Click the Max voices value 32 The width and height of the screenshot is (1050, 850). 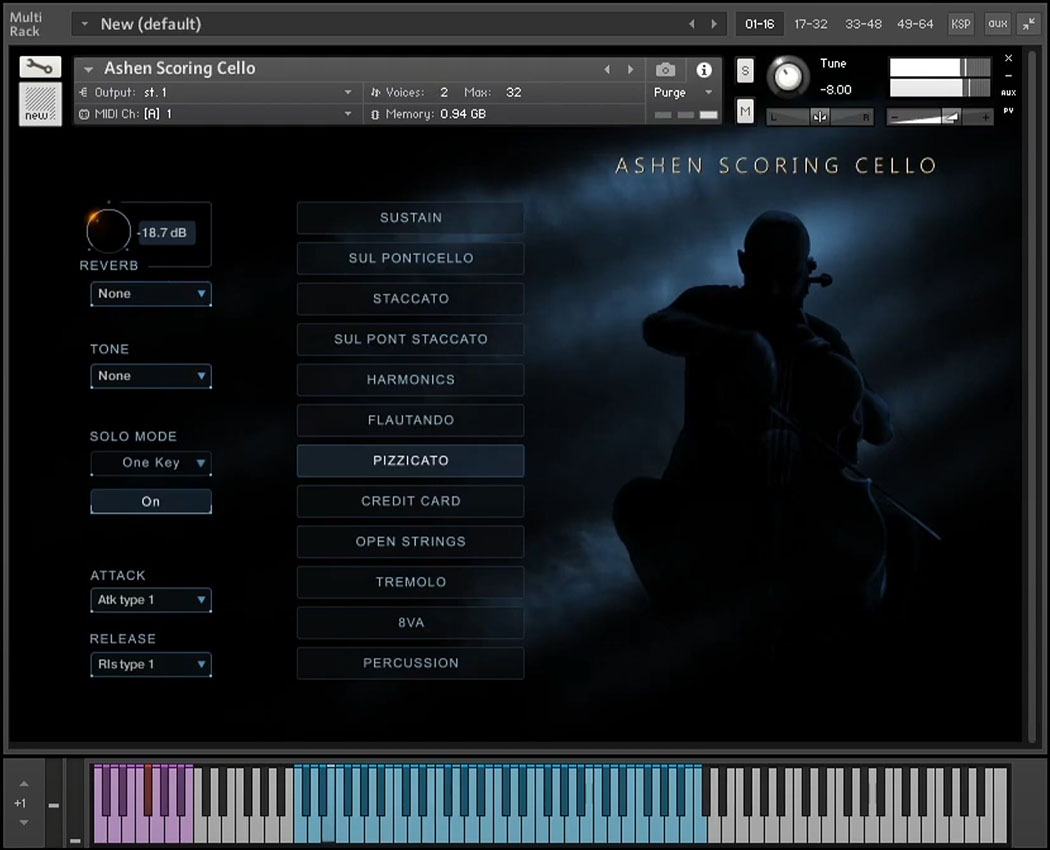point(514,92)
